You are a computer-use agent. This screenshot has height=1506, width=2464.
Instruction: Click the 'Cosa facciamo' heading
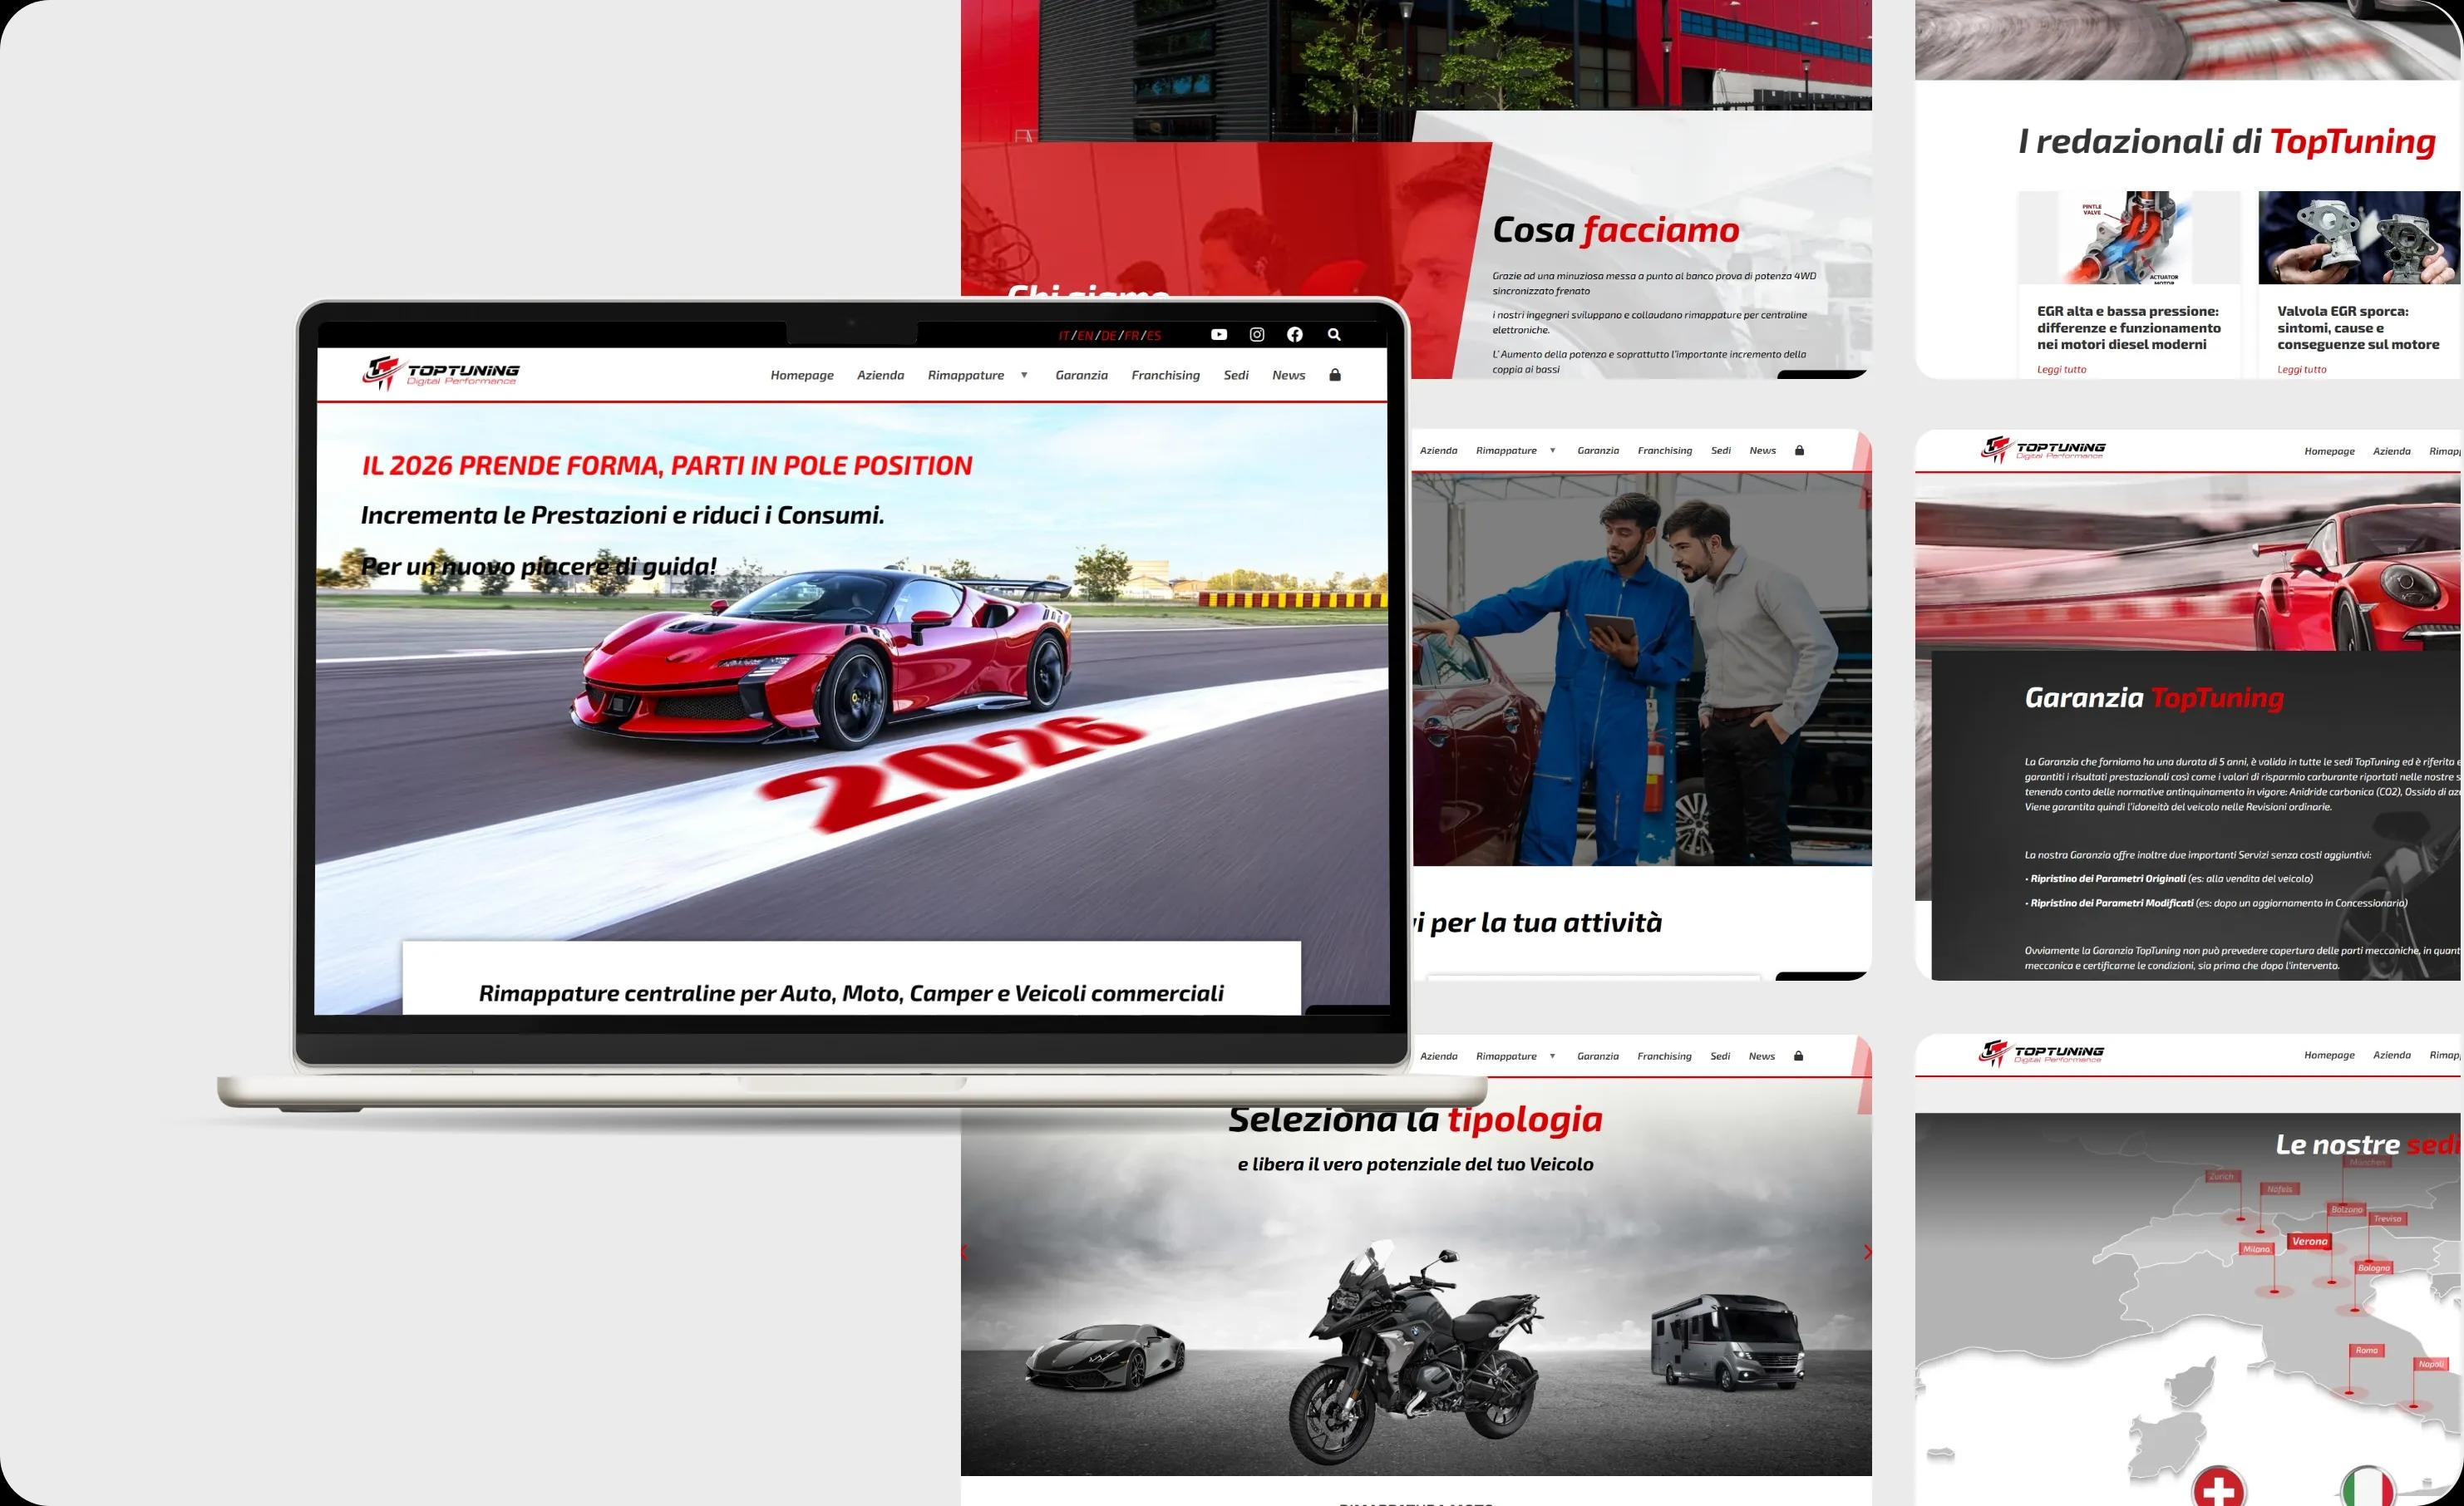click(x=1616, y=230)
